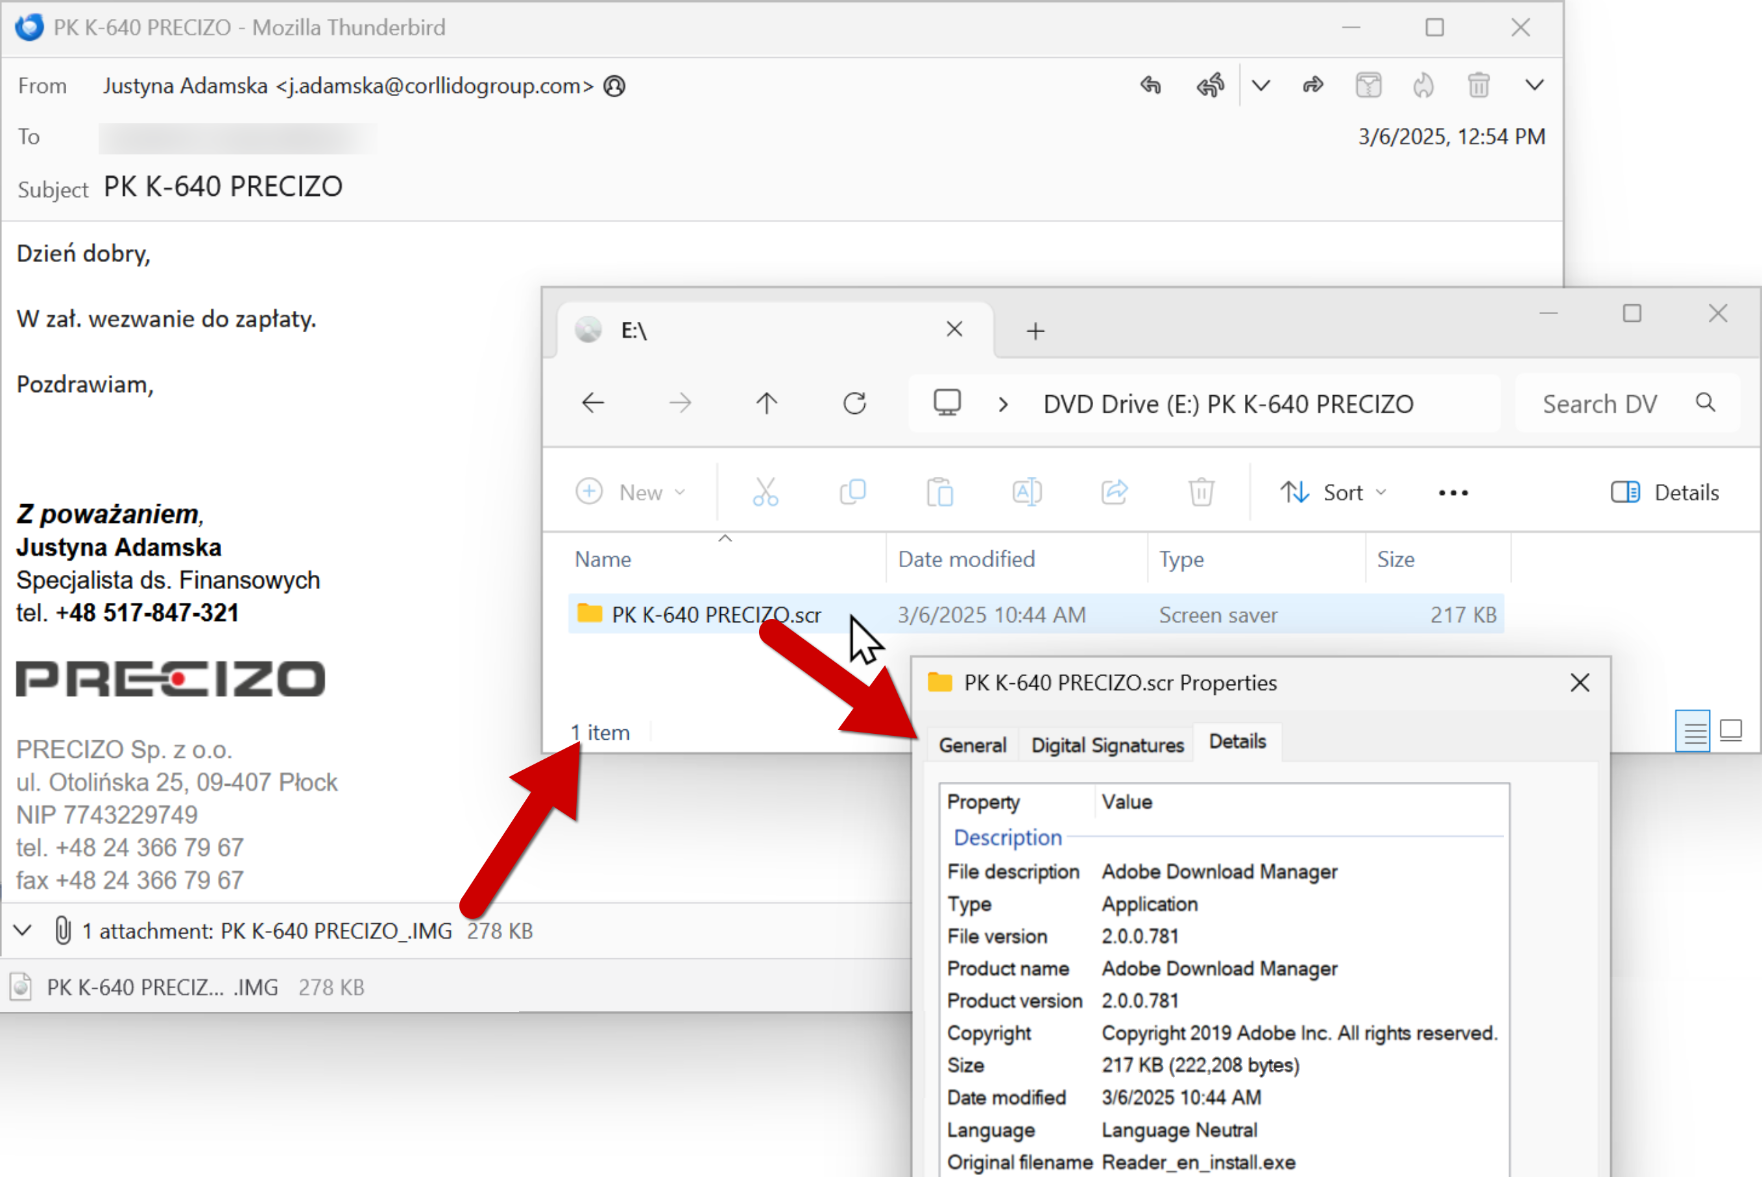The width and height of the screenshot is (1762, 1177).
Task: Collapse the attachment list chevron
Action: click(22, 931)
